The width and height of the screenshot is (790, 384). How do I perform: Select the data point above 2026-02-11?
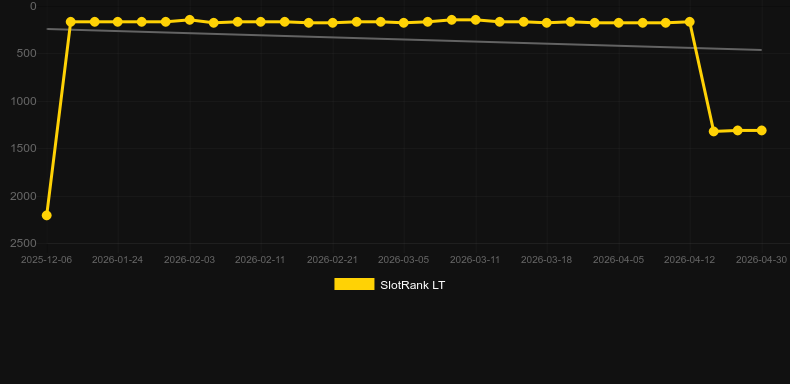click(261, 22)
